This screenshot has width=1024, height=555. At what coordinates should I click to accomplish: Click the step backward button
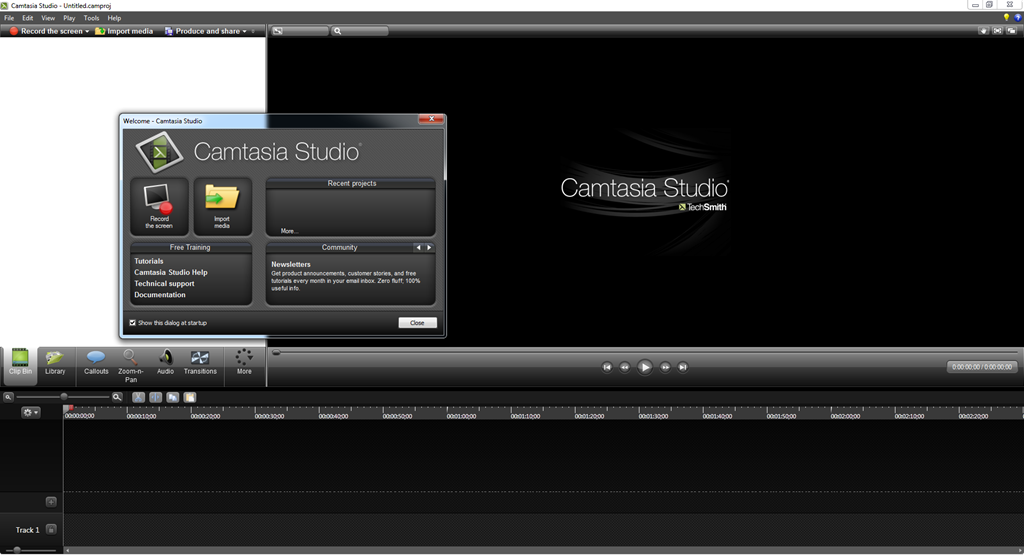click(x=624, y=367)
